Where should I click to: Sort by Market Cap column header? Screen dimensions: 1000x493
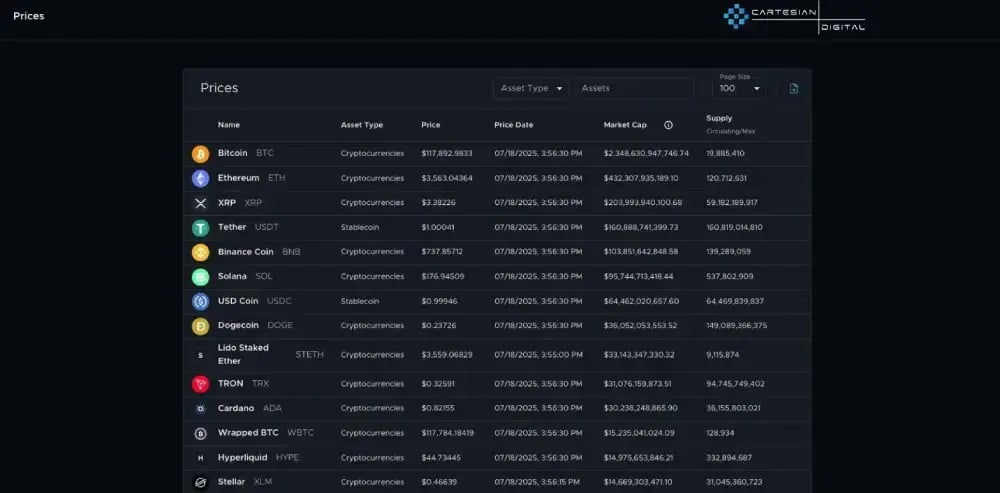[x=625, y=125]
